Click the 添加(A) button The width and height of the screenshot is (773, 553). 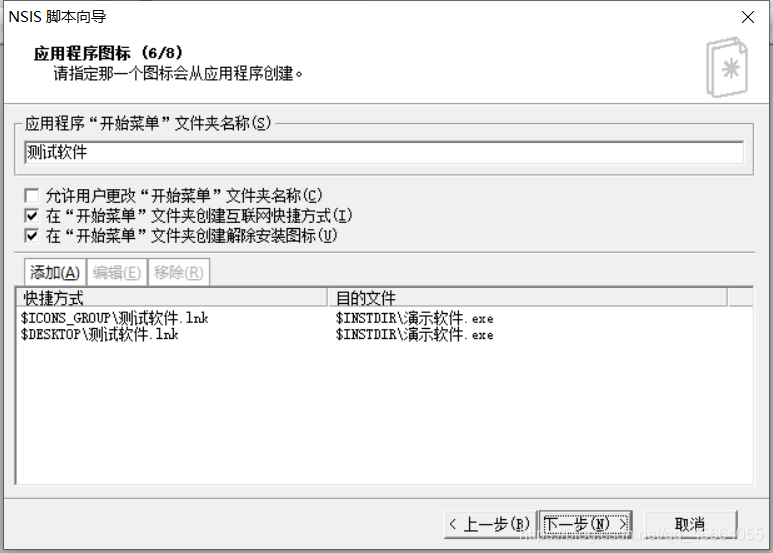(x=55, y=272)
